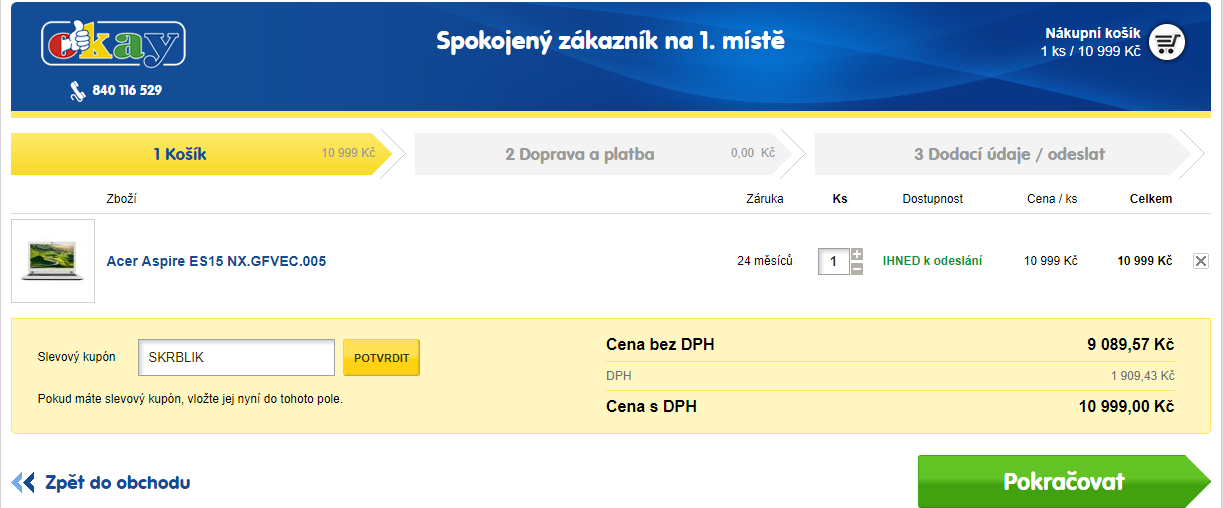Click the POTVRDIT coupon button
The height and width of the screenshot is (508, 1223).
(x=381, y=357)
